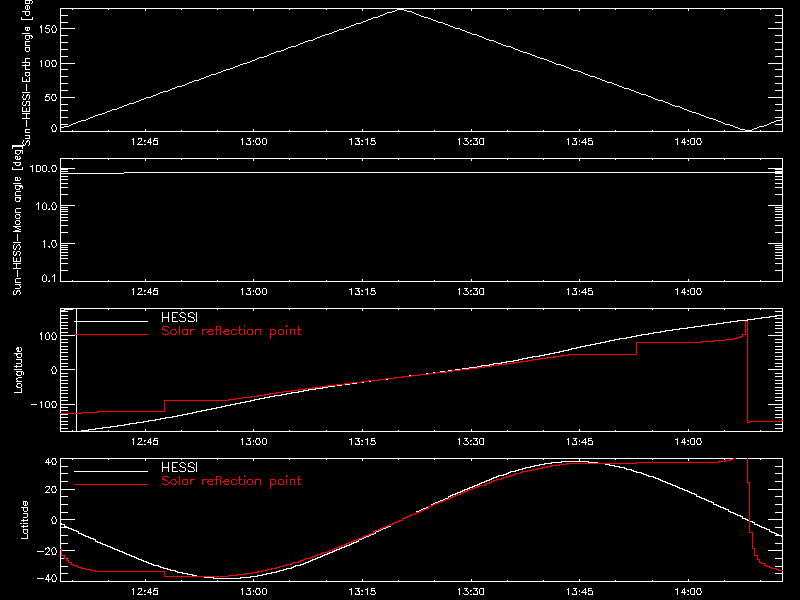
Task: Click the HESSI legend label in the Latitude plot
Action: click(179, 467)
